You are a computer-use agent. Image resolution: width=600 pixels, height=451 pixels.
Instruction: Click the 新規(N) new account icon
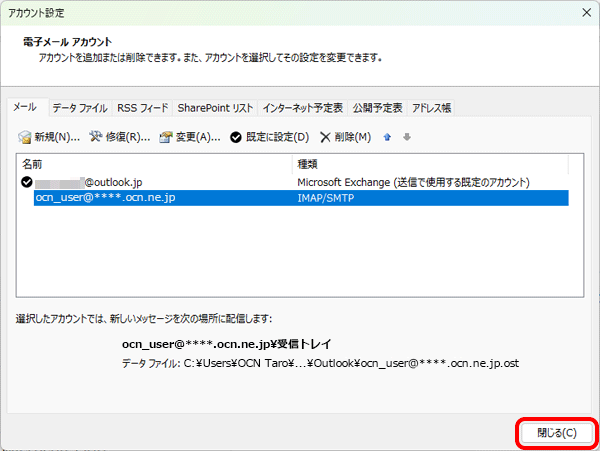click(x=25, y=137)
